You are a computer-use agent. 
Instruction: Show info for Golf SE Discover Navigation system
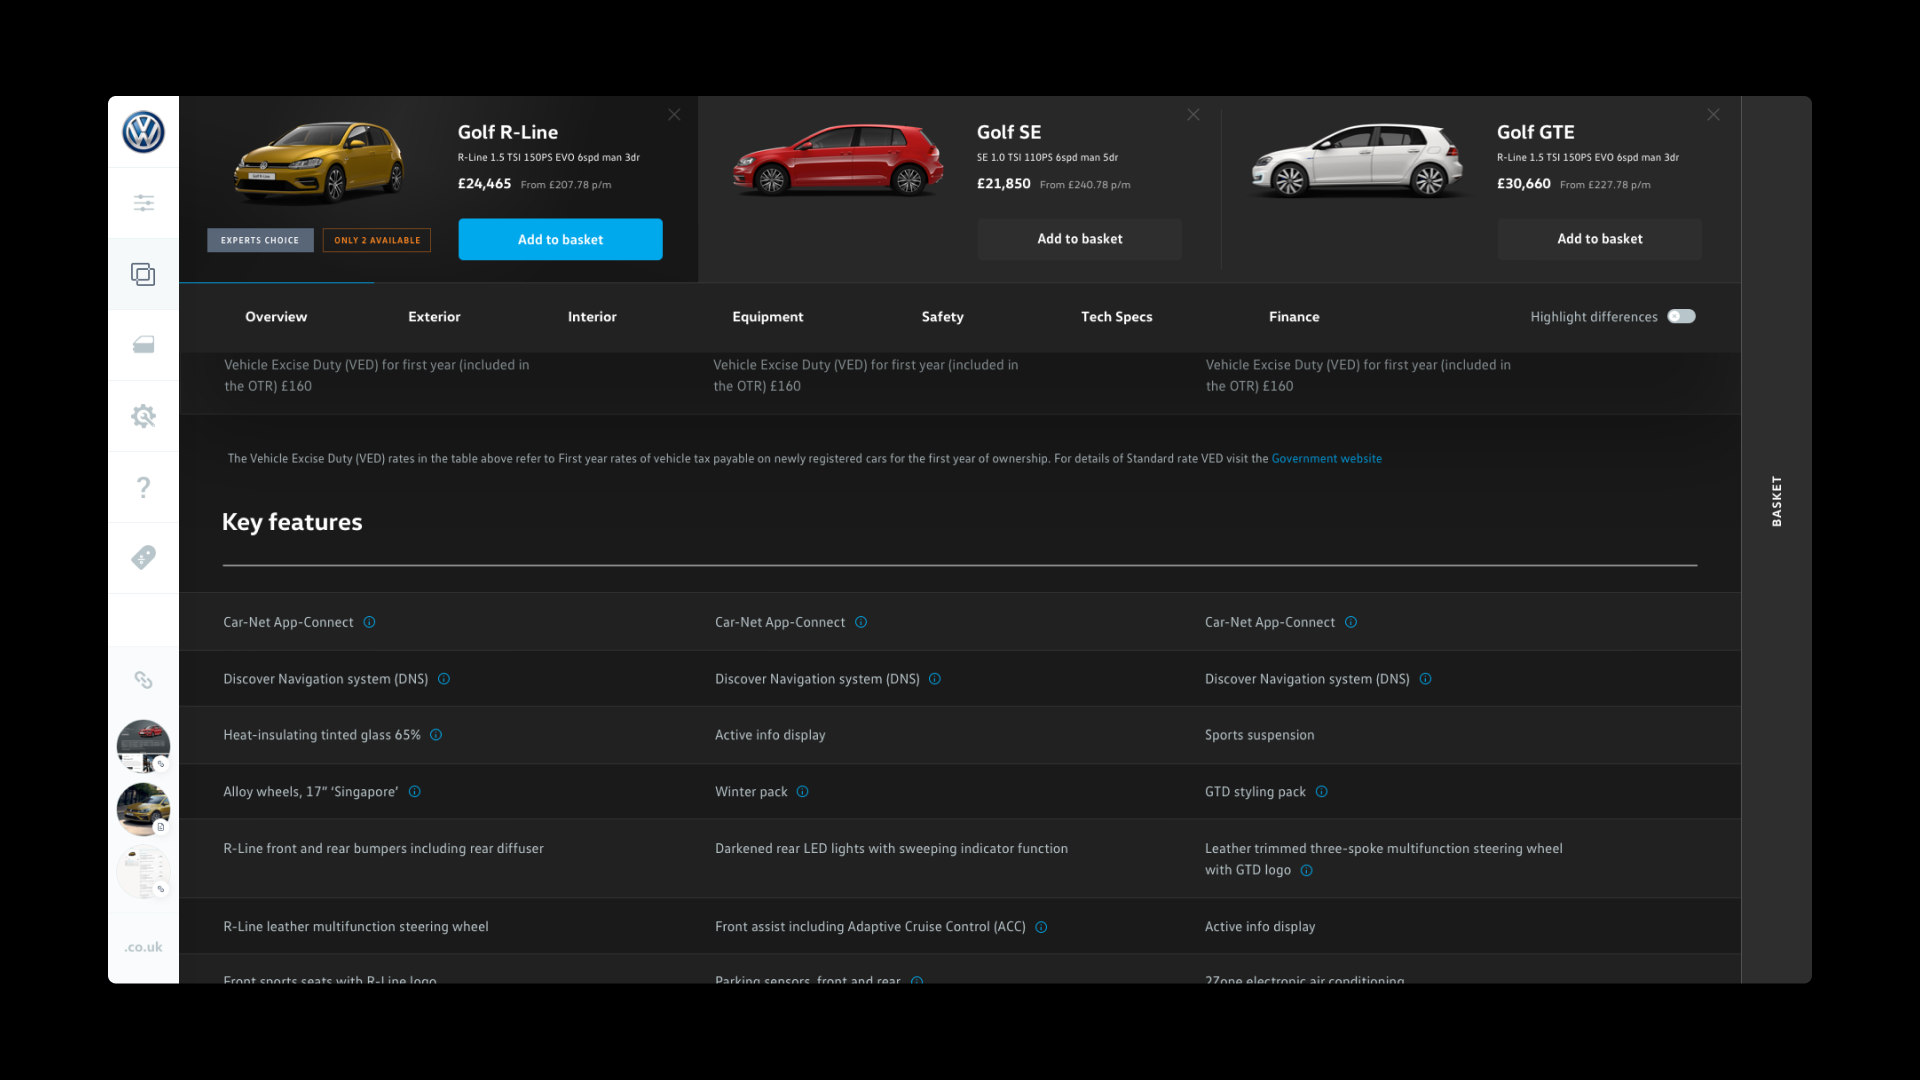pyautogui.click(x=935, y=679)
